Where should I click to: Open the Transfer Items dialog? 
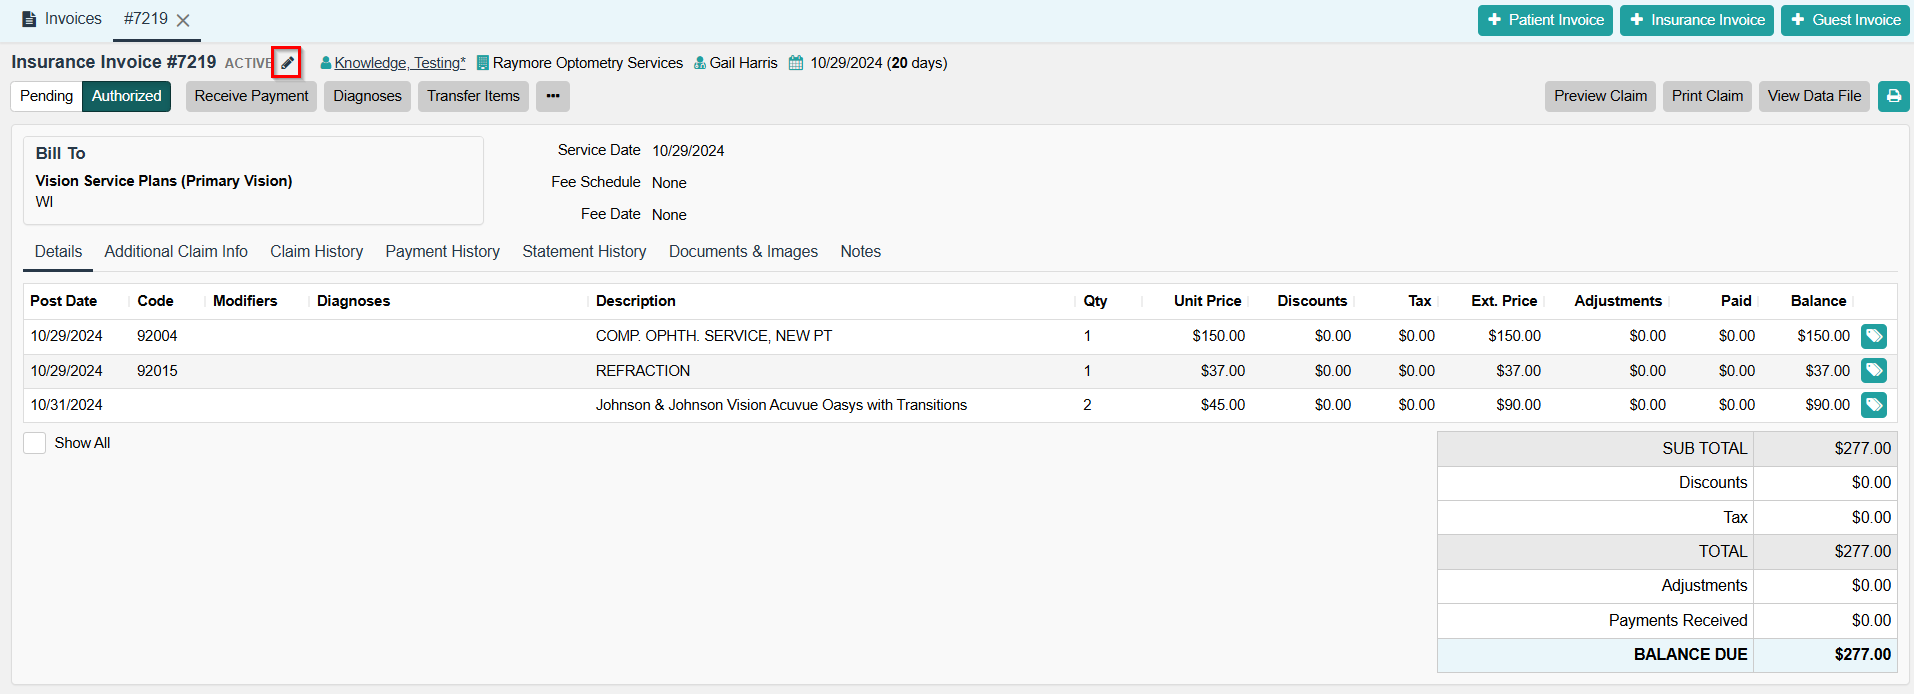(473, 96)
